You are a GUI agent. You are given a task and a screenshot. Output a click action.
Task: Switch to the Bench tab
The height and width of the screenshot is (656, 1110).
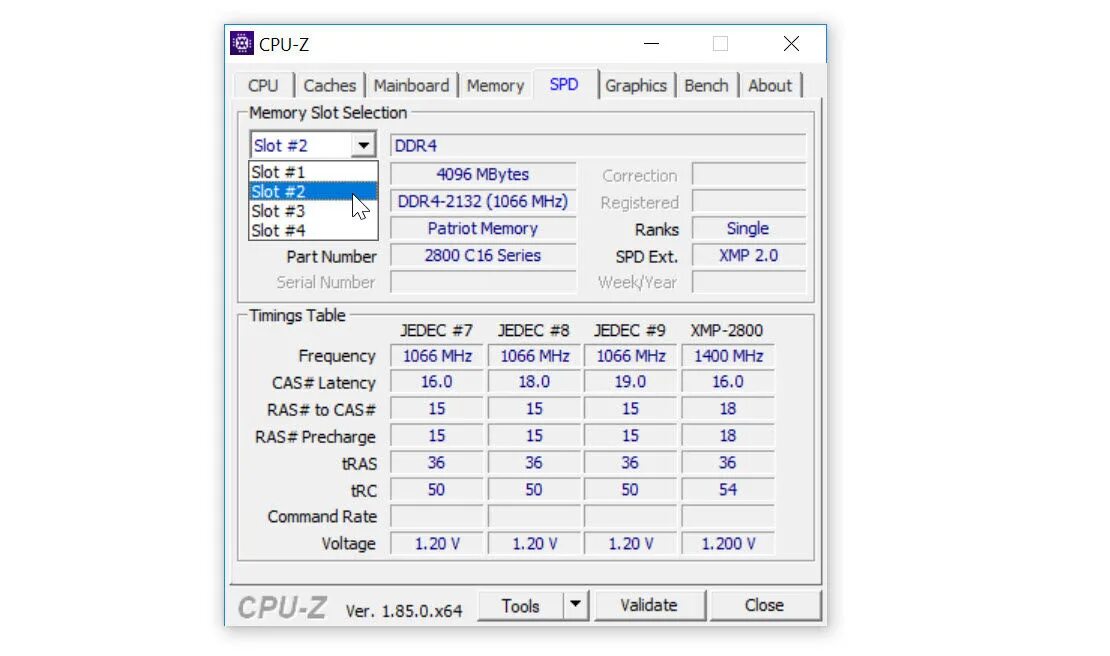pos(706,86)
